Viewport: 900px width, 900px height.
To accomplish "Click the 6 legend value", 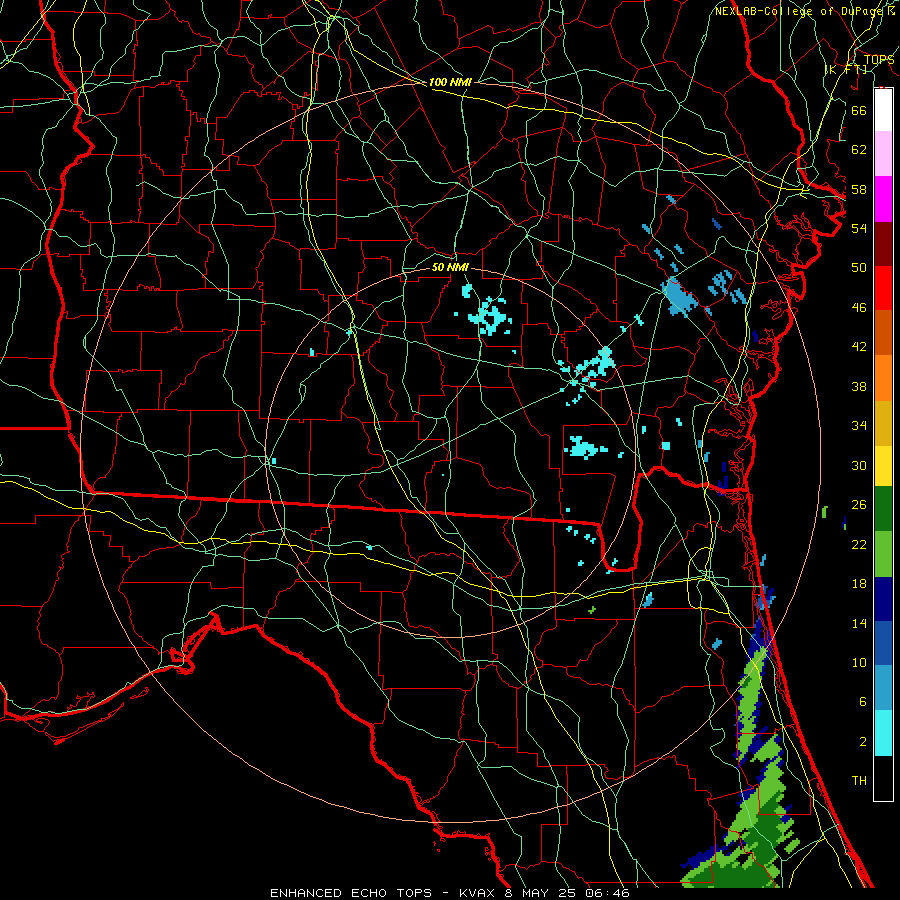I will click(862, 703).
